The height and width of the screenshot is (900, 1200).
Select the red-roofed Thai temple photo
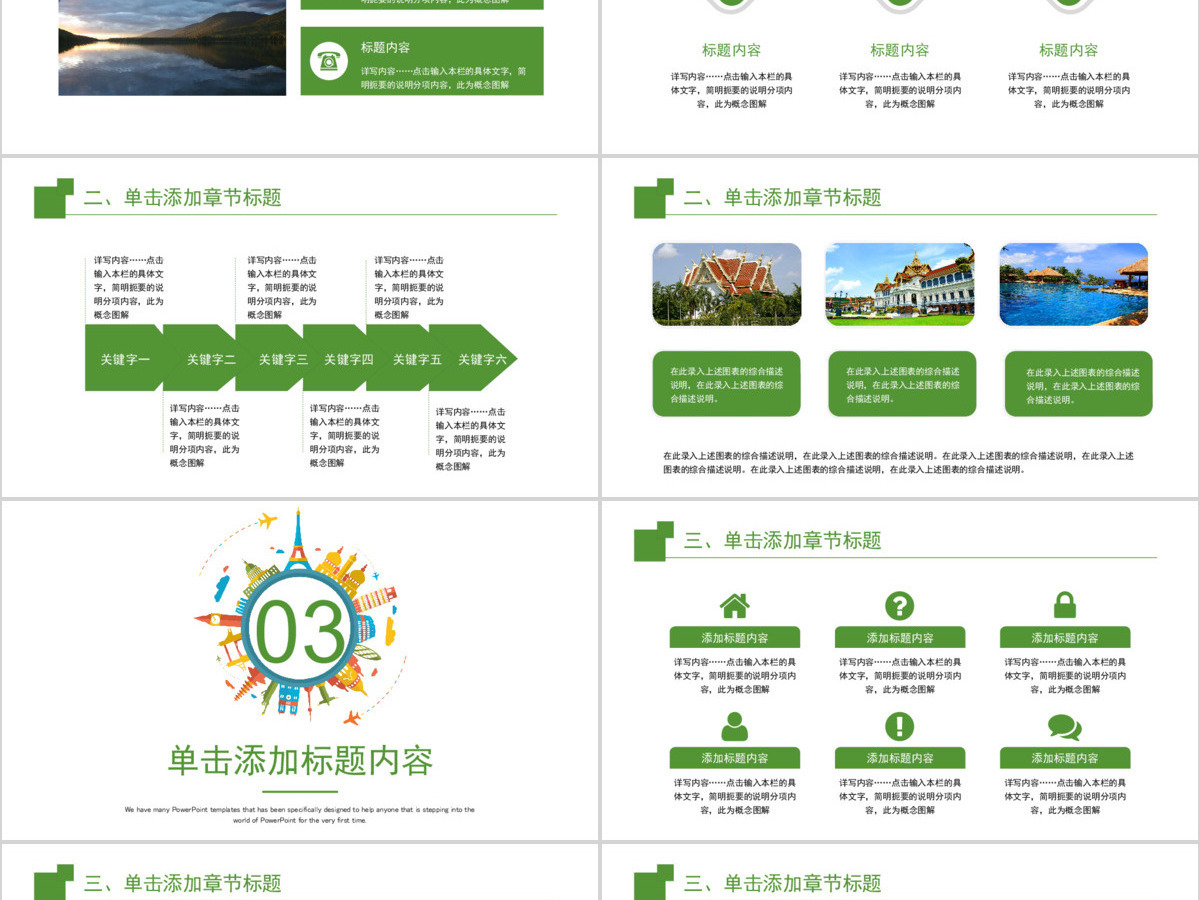pos(727,284)
